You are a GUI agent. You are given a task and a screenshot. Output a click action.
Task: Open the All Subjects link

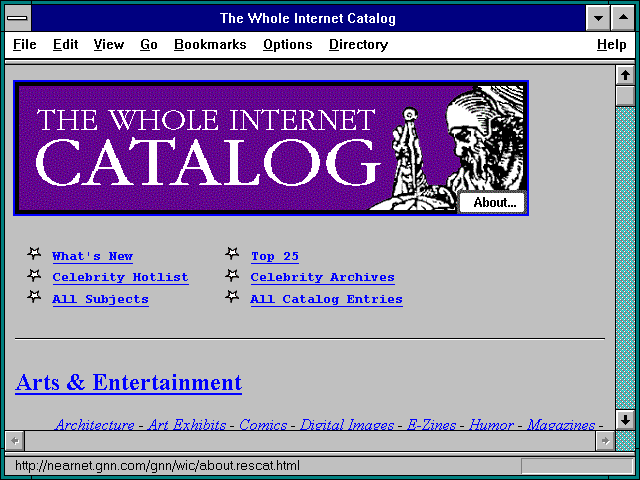pyautogui.click(x=100, y=299)
